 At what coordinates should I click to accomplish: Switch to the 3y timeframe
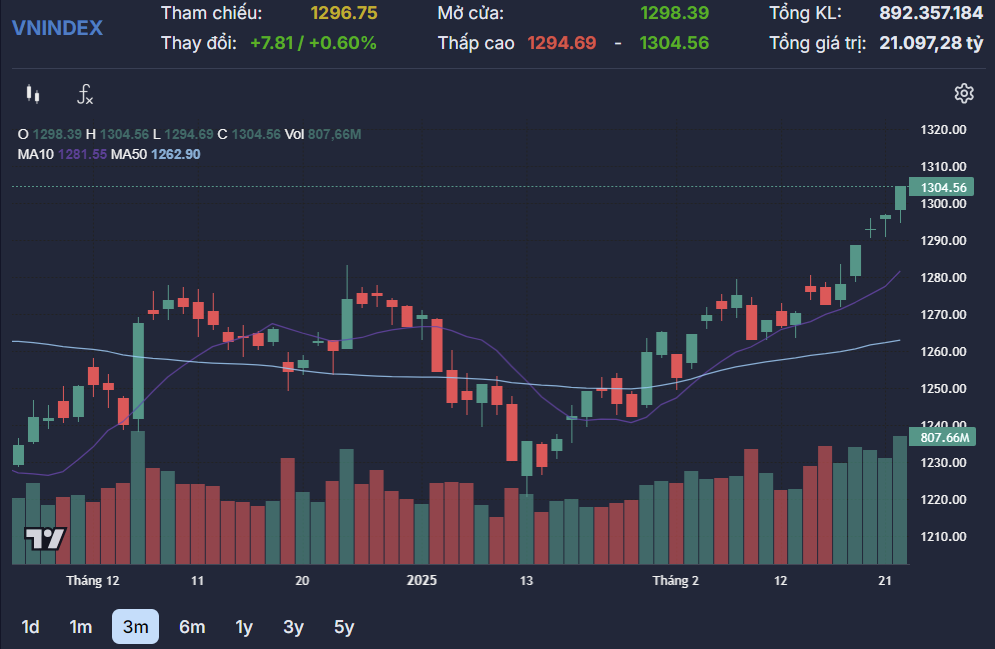[x=293, y=627]
